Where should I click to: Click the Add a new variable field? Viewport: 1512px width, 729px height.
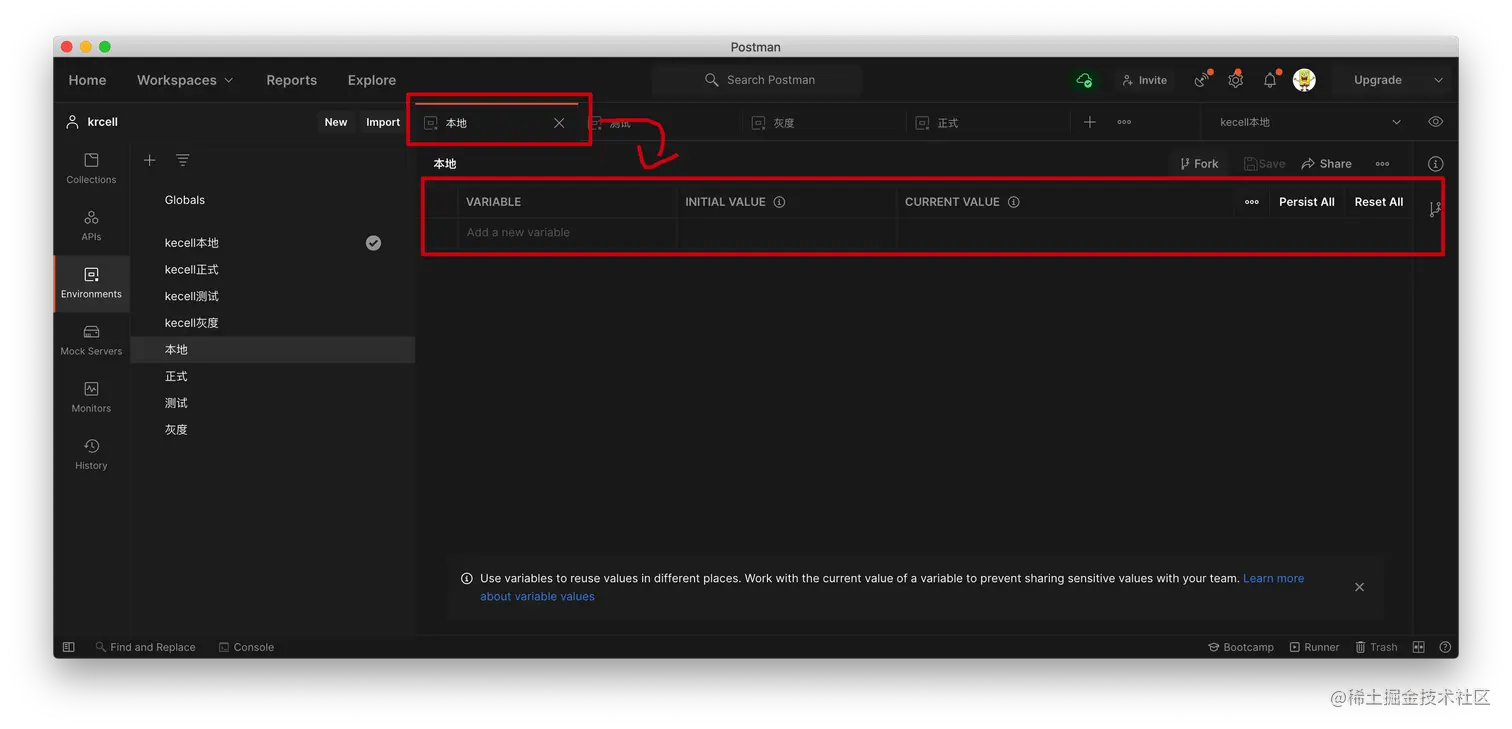(x=568, y=232)
